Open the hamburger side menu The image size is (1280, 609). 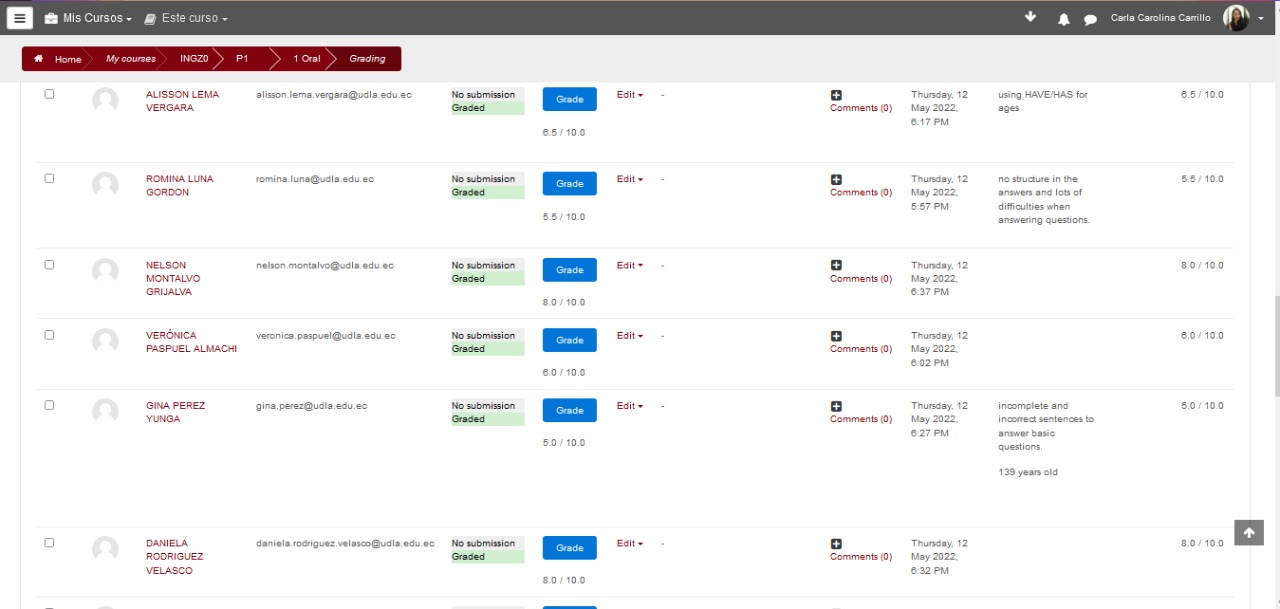click(20, 18)
